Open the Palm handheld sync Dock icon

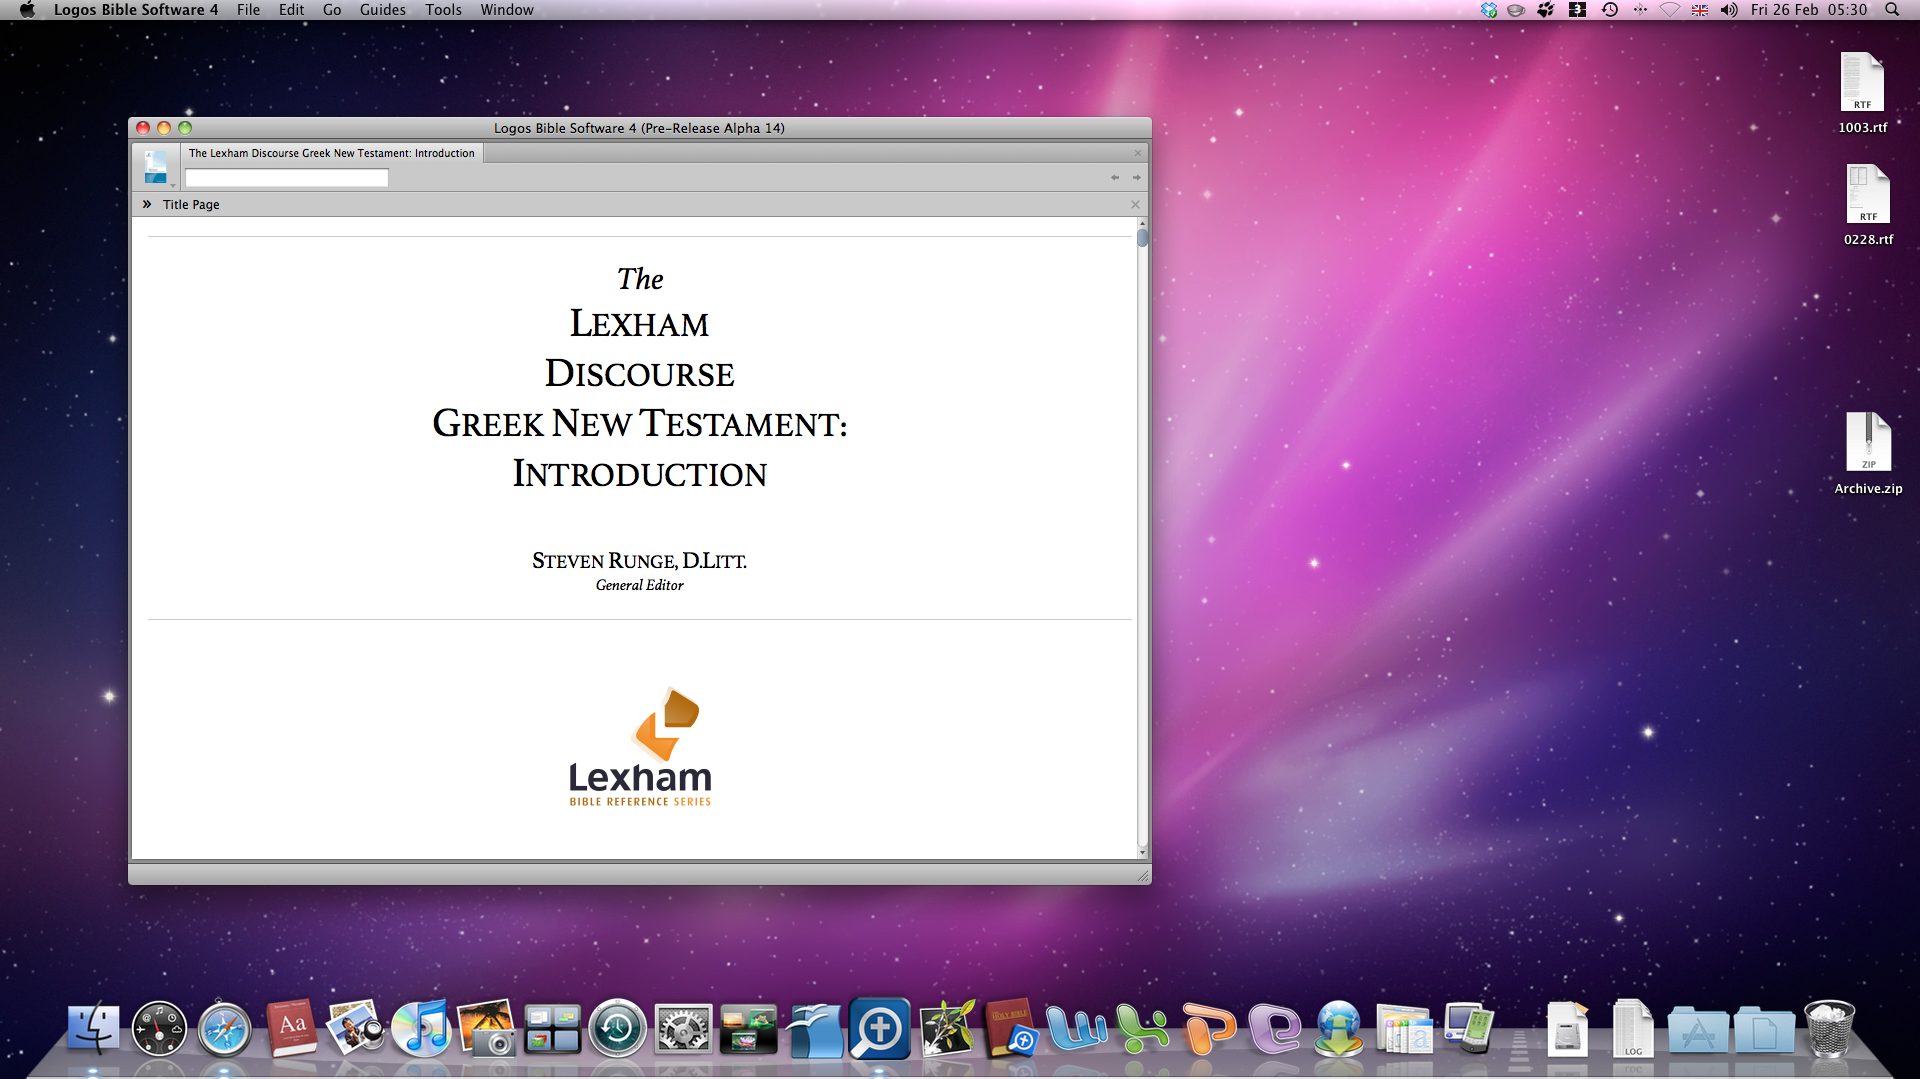point(1469,1029)
